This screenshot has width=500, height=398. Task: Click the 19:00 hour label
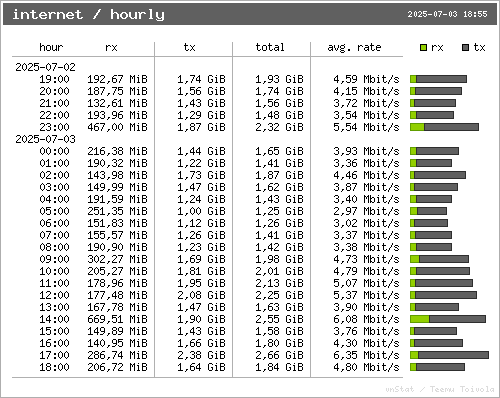tap(54, 79)
